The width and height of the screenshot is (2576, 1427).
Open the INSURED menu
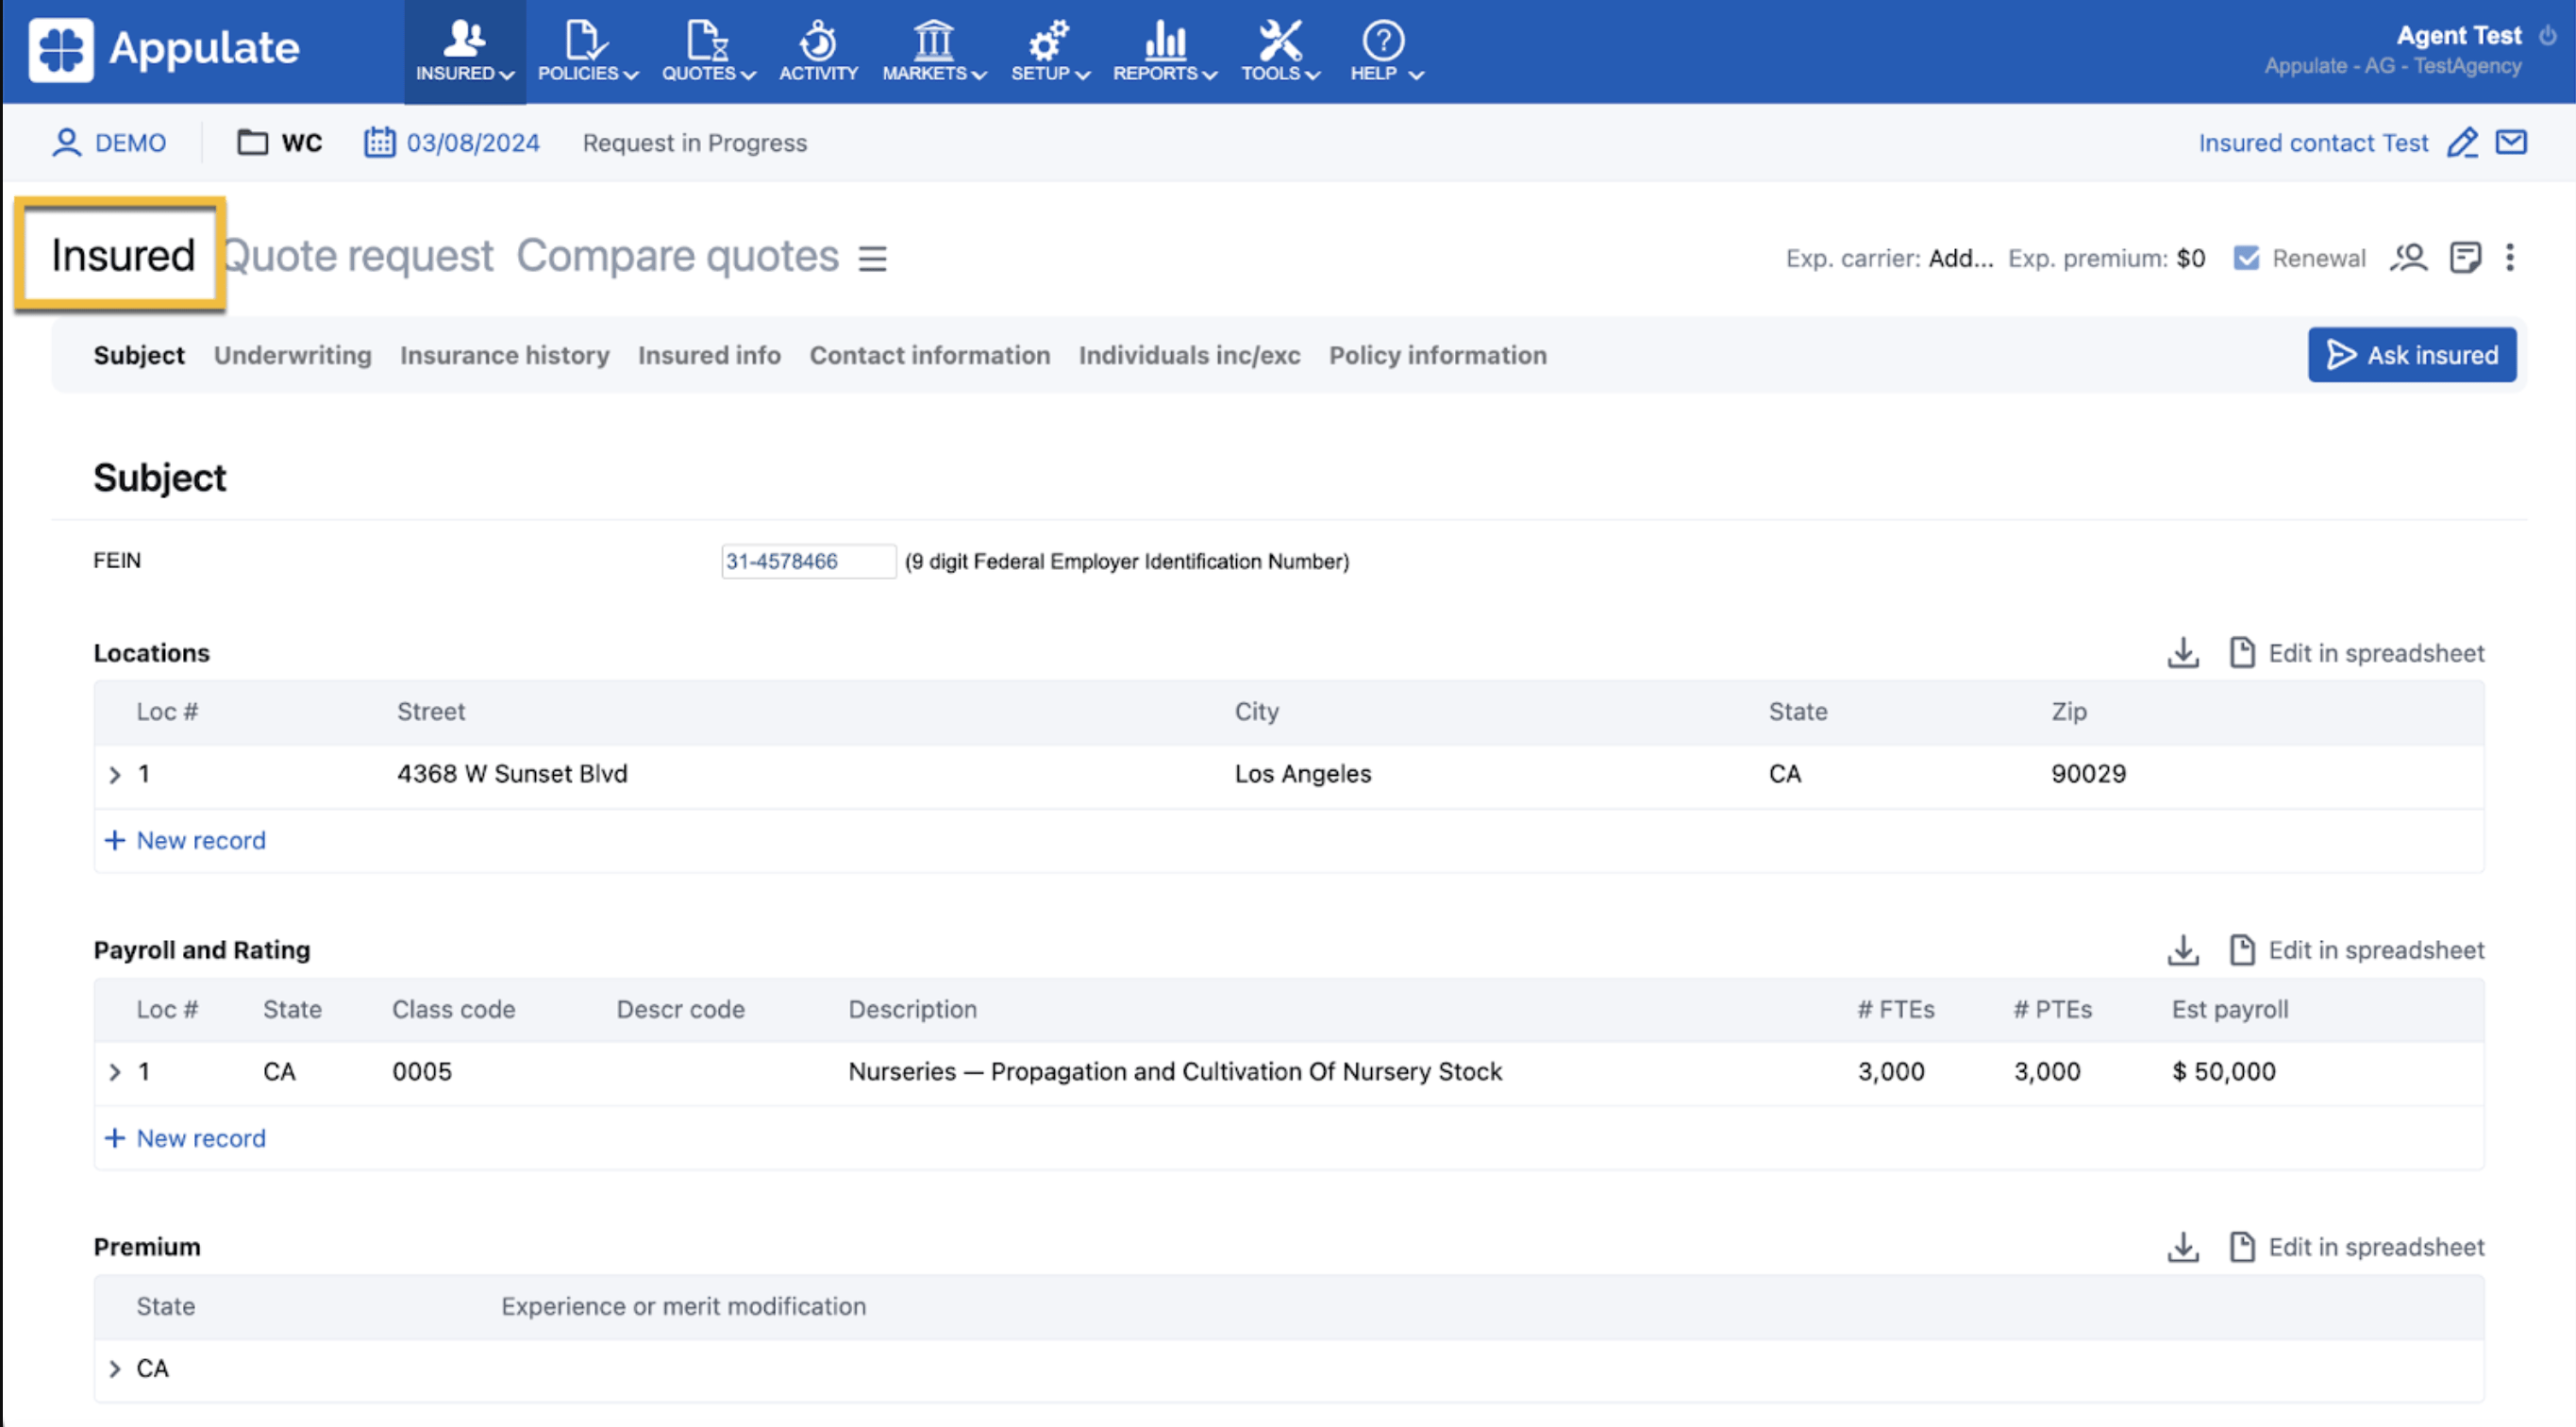tap(465, 51)
